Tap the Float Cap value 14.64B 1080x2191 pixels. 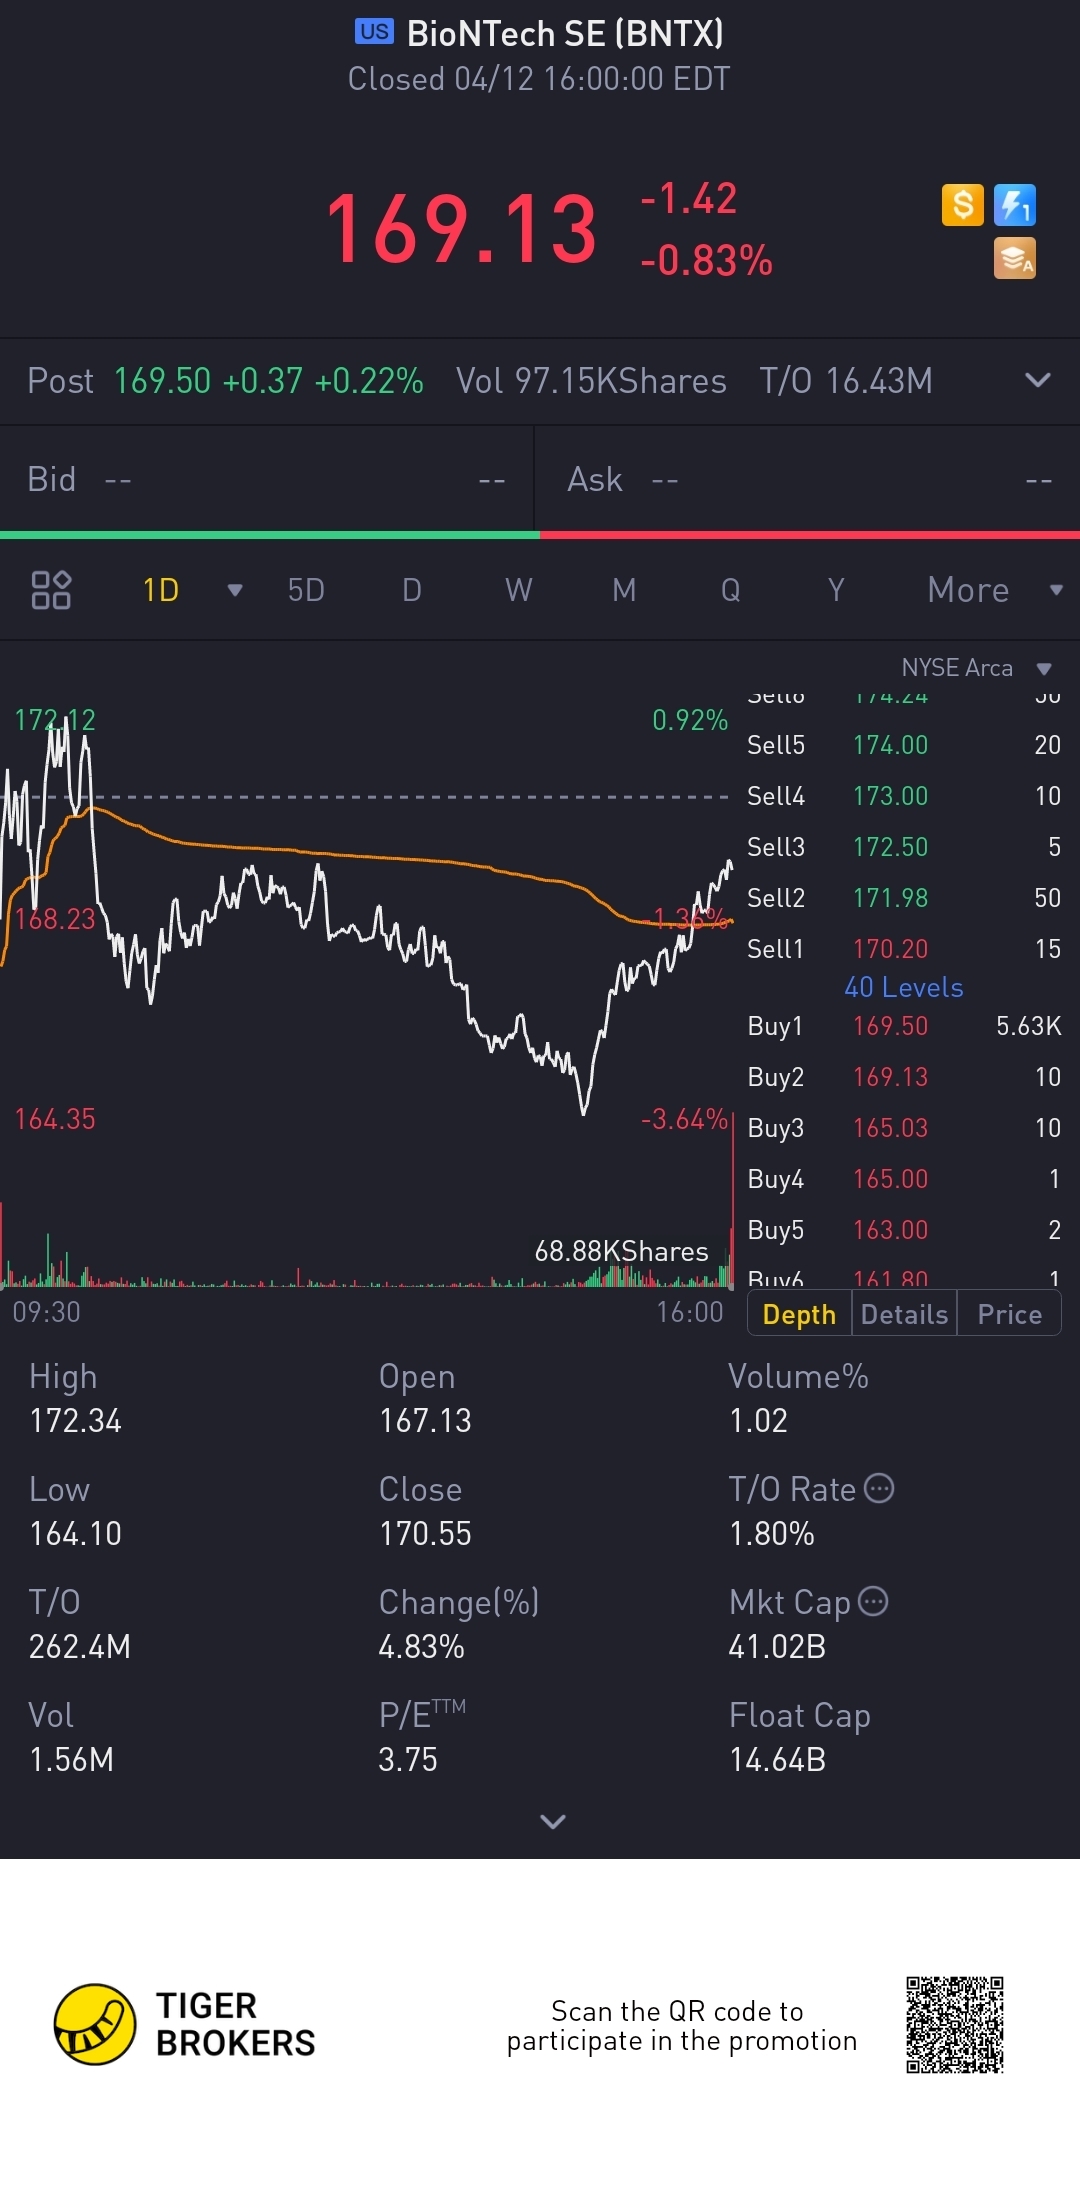pos(777,1759)
